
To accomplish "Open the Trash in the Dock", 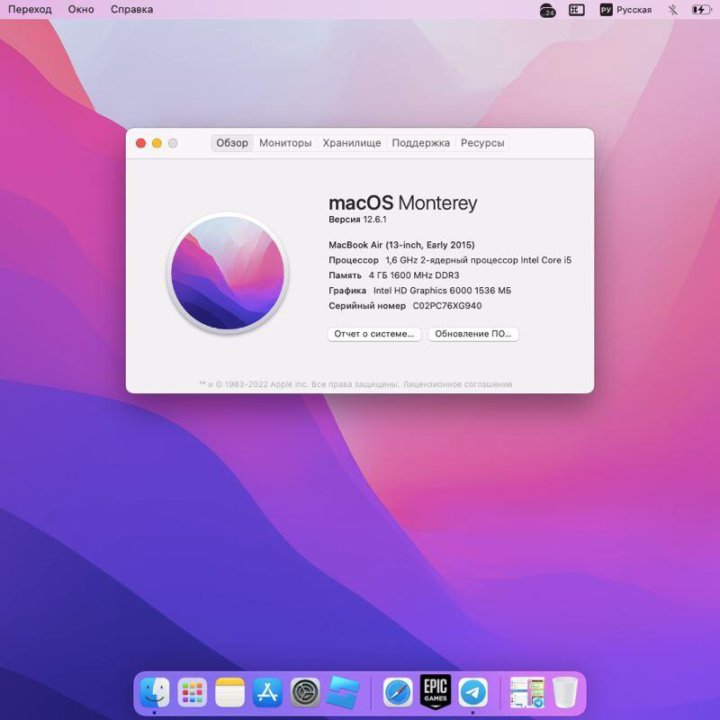I will click(565, 692).
